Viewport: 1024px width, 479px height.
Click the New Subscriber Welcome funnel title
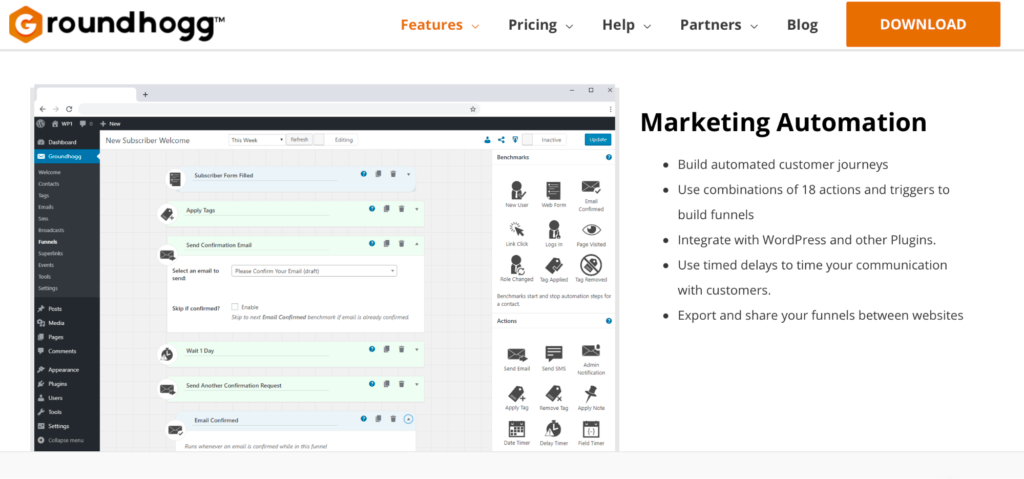148,140
